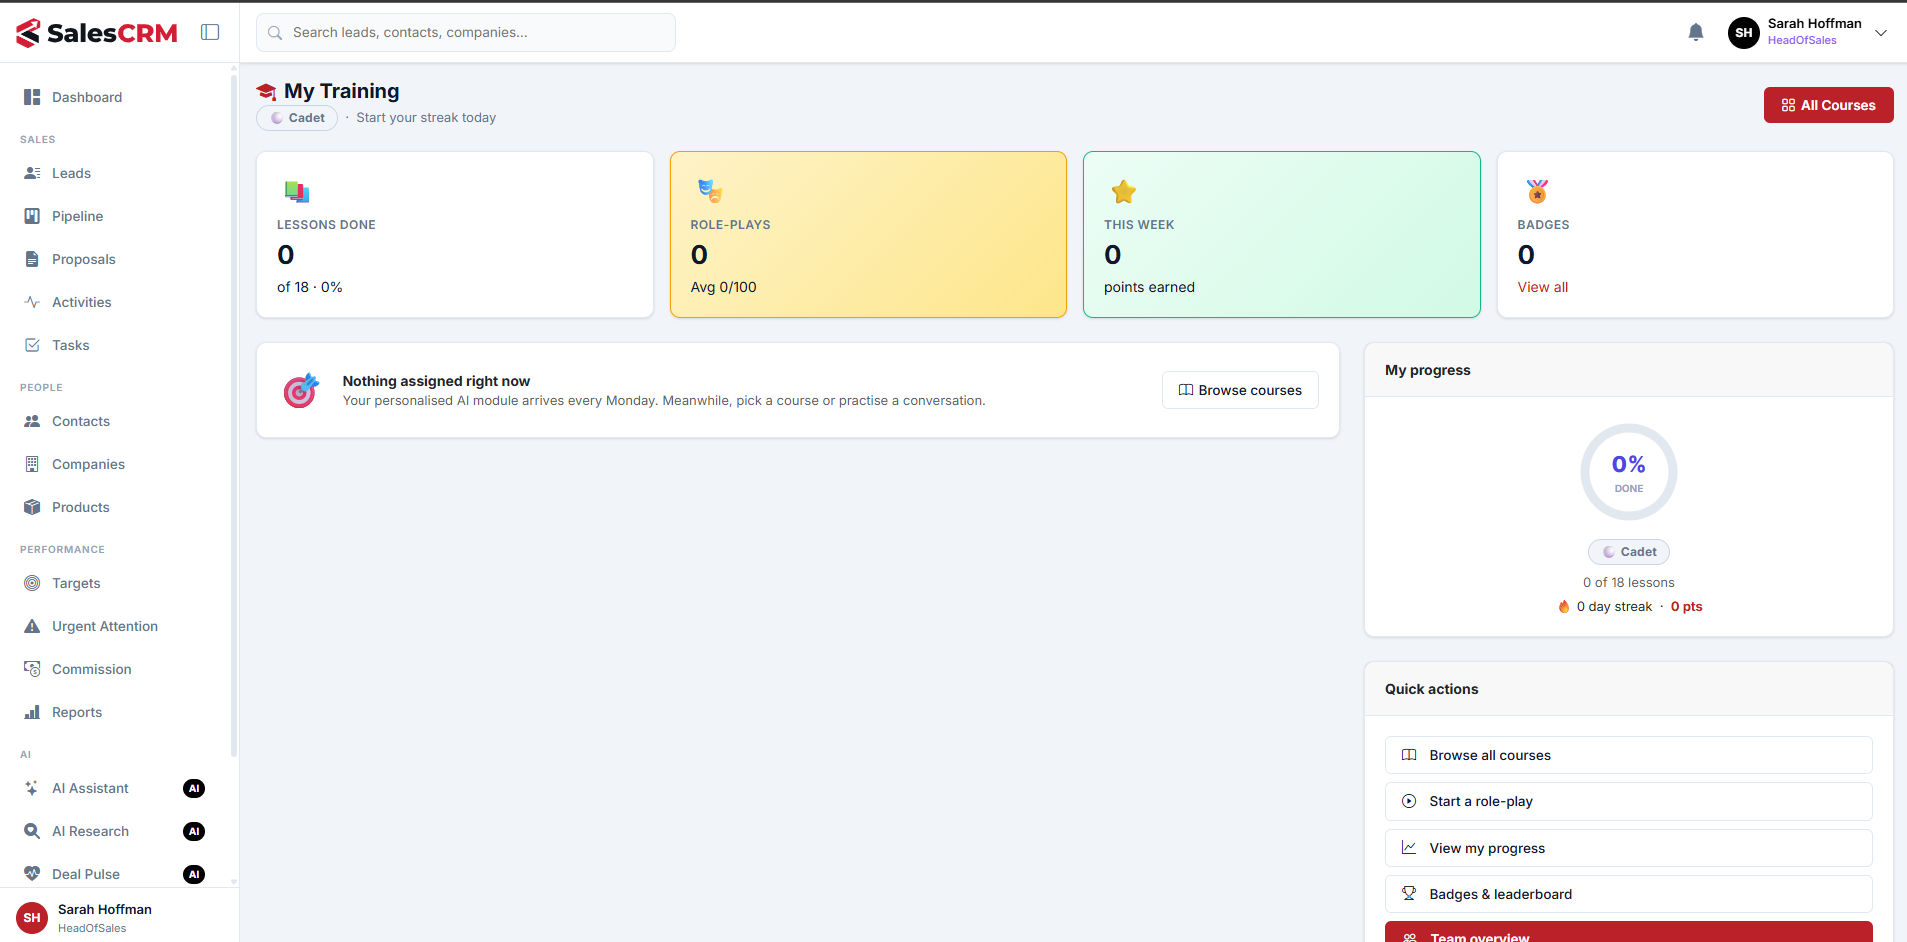Toggle the sidebar collapse icon
The height and width of the screenshot is (942, 1907).
click(210, 32)
